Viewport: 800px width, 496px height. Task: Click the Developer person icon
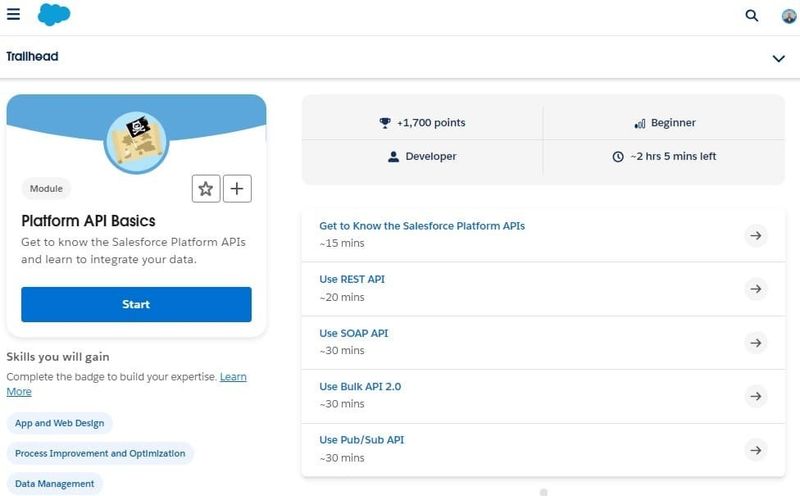(393, 157)
